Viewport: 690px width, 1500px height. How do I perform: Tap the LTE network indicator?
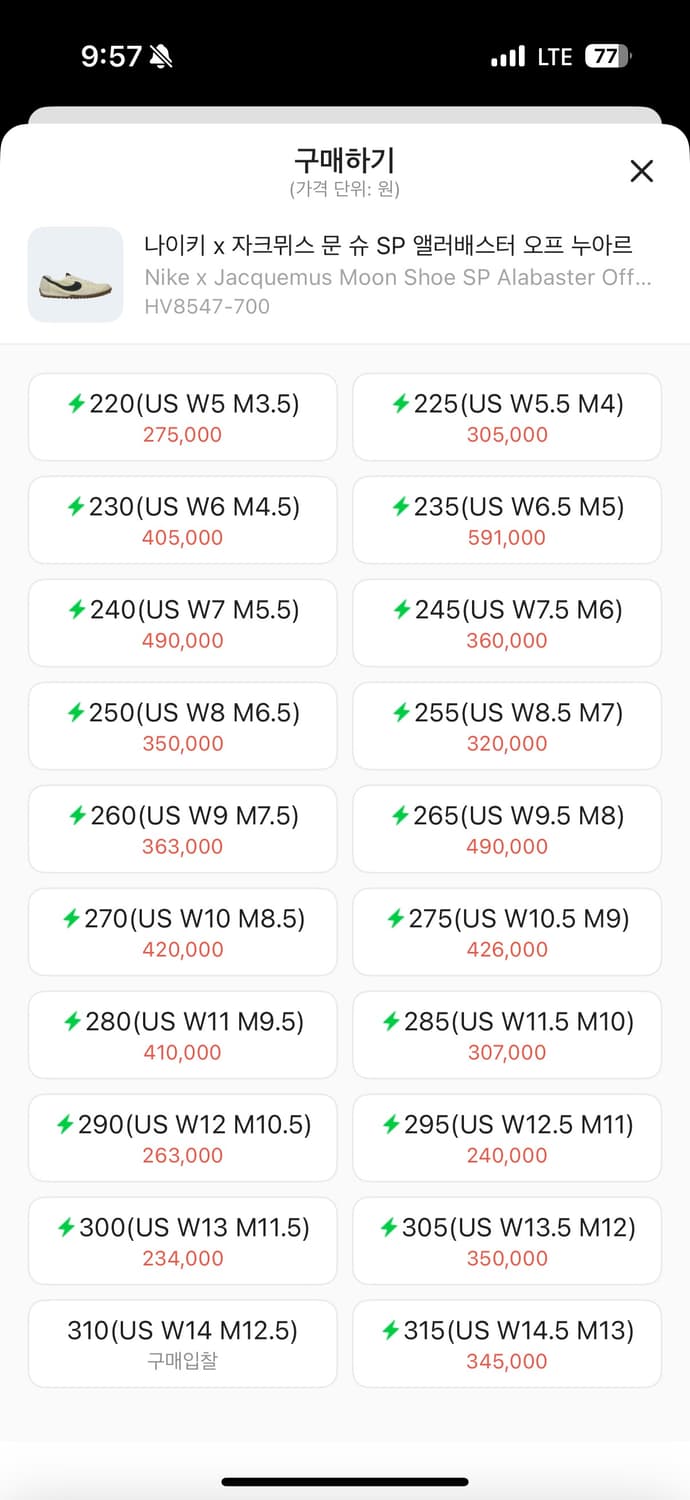(x=553, y=57)
